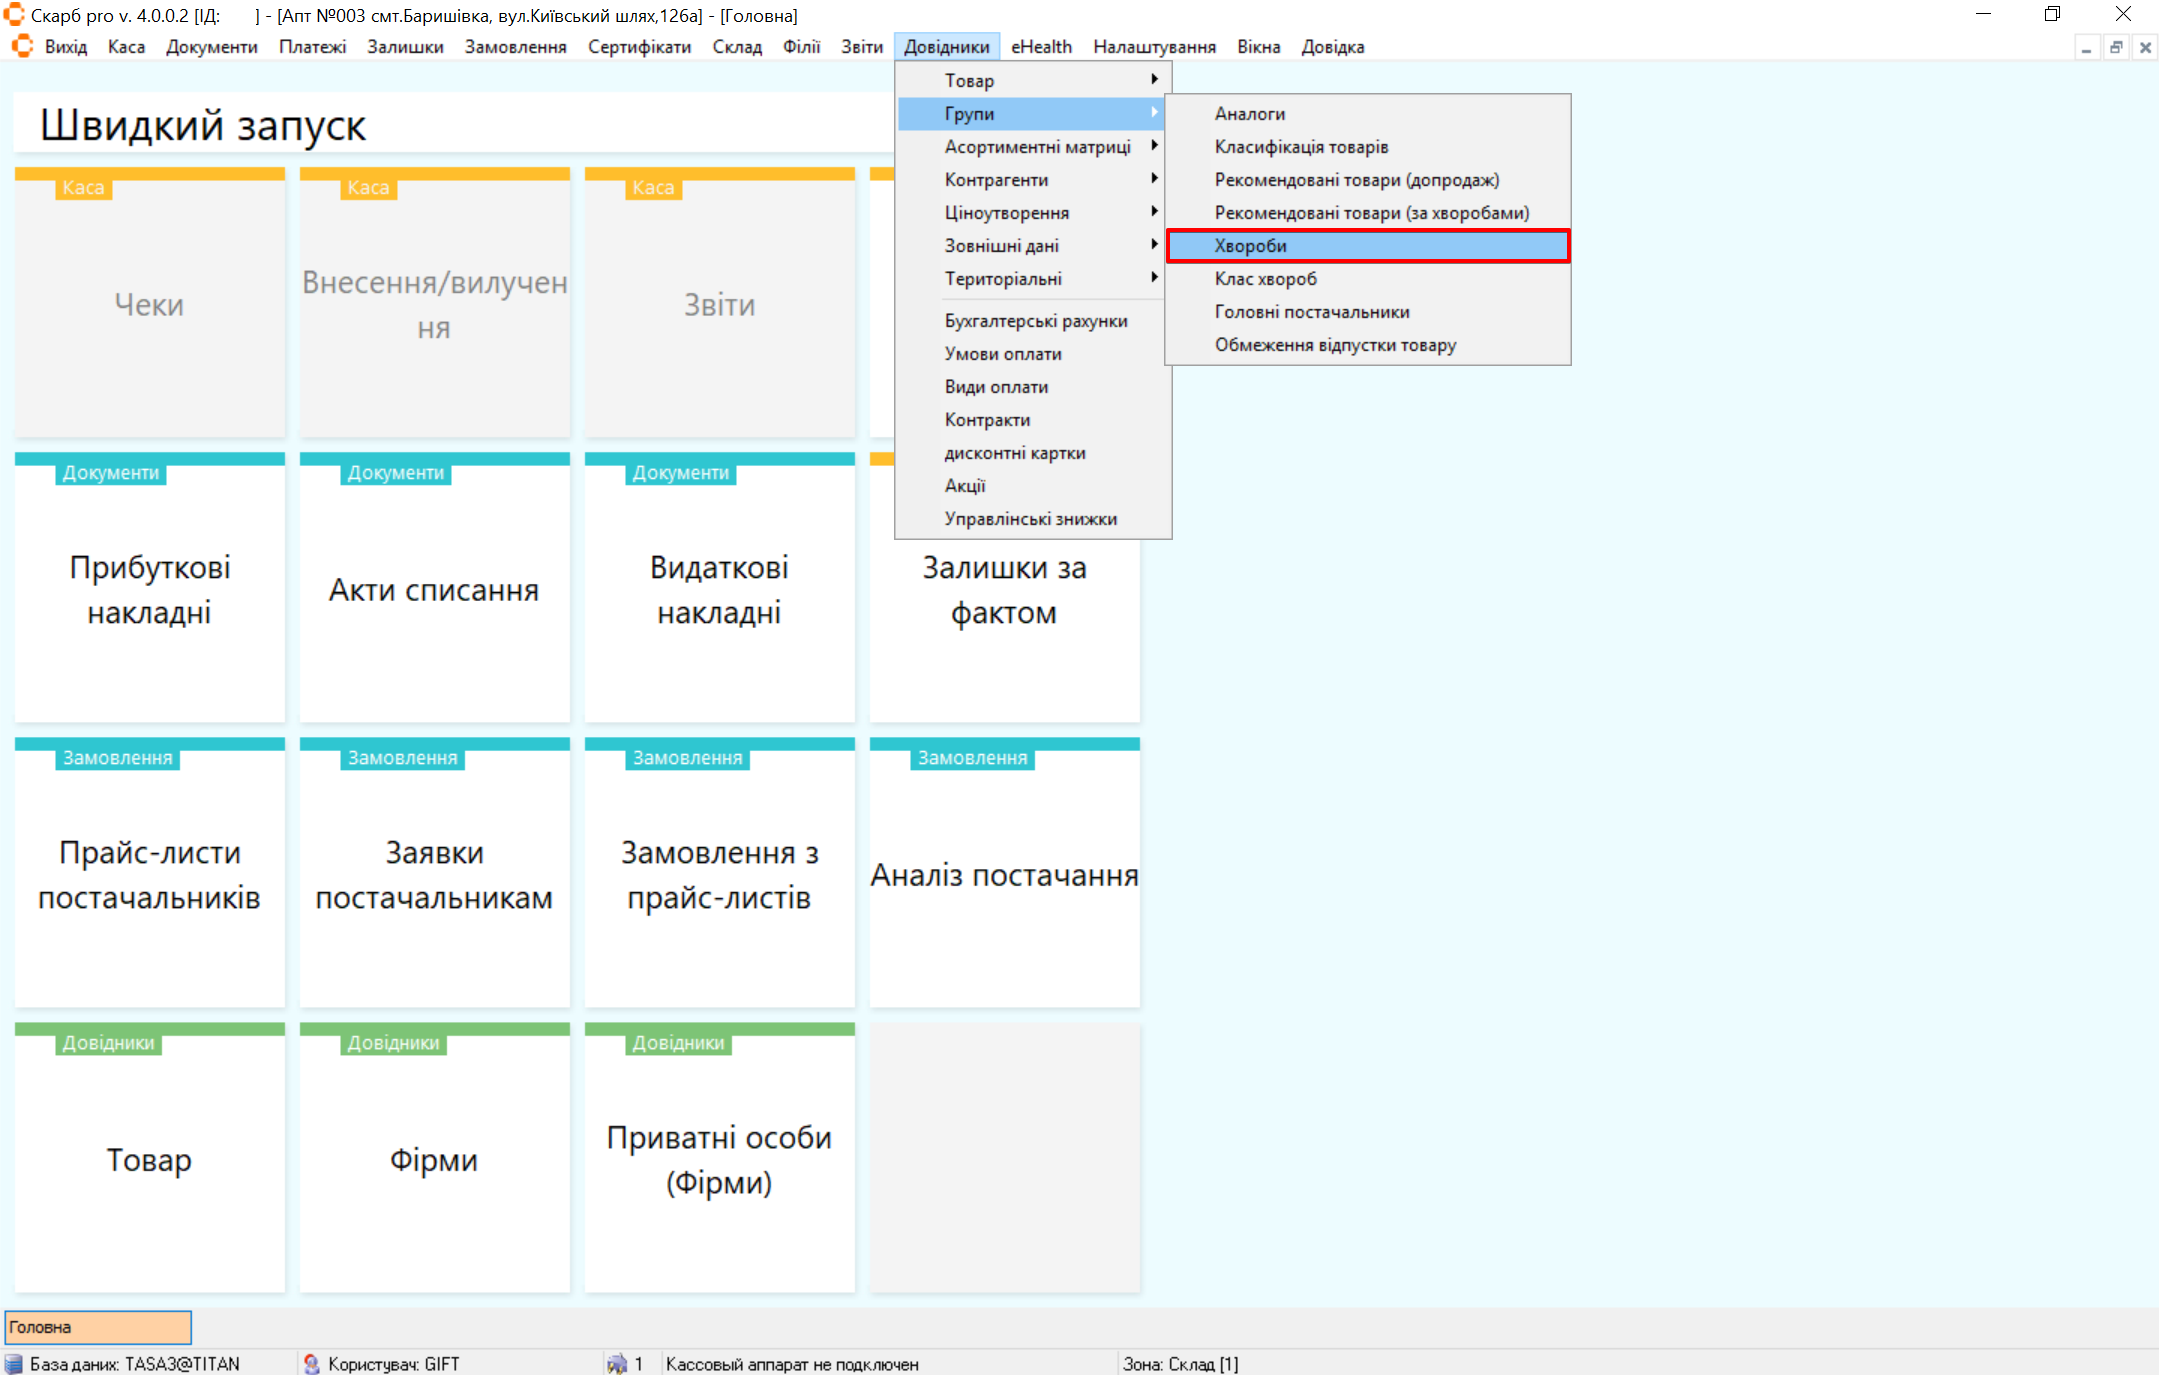The width and height of the screenshot is (2159, 1375).
Task: Click the Скарб logo icon beside Вихід
Action: tap(22, 47)
